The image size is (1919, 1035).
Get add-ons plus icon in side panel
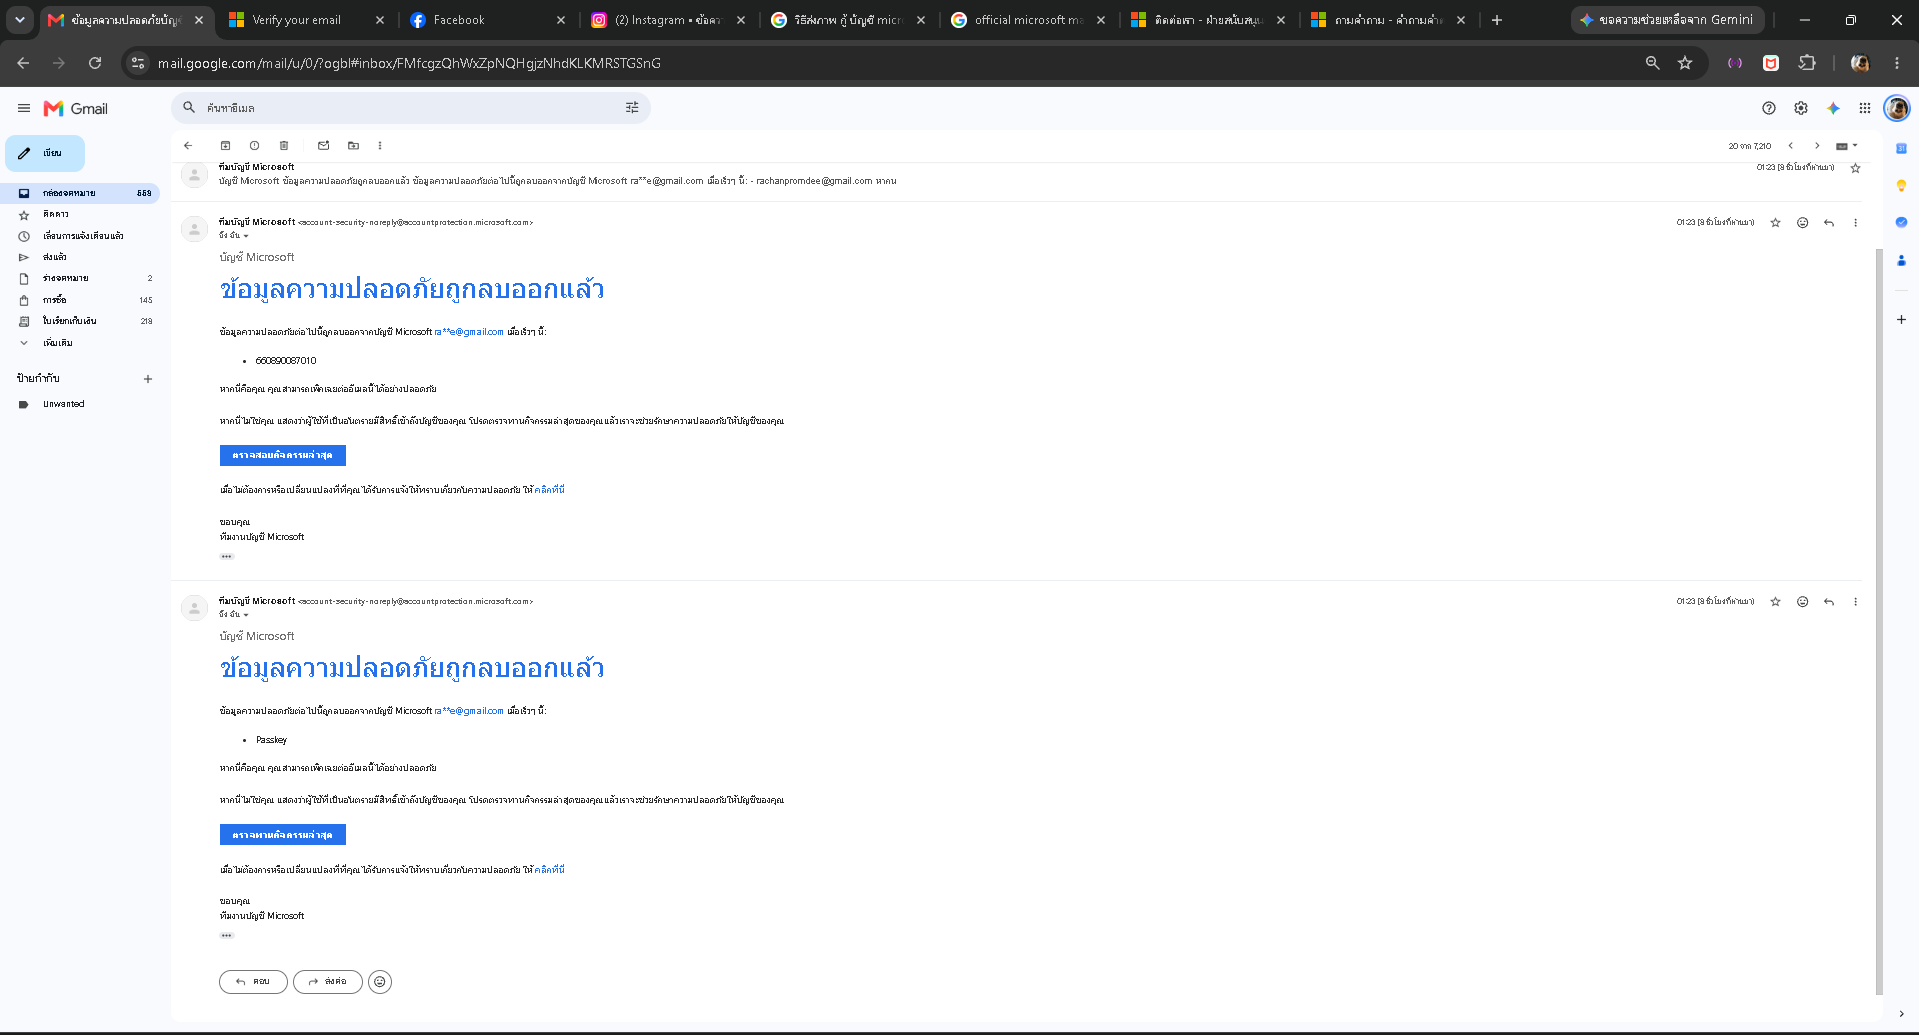pyautogui.click(x=1901, y=320)
